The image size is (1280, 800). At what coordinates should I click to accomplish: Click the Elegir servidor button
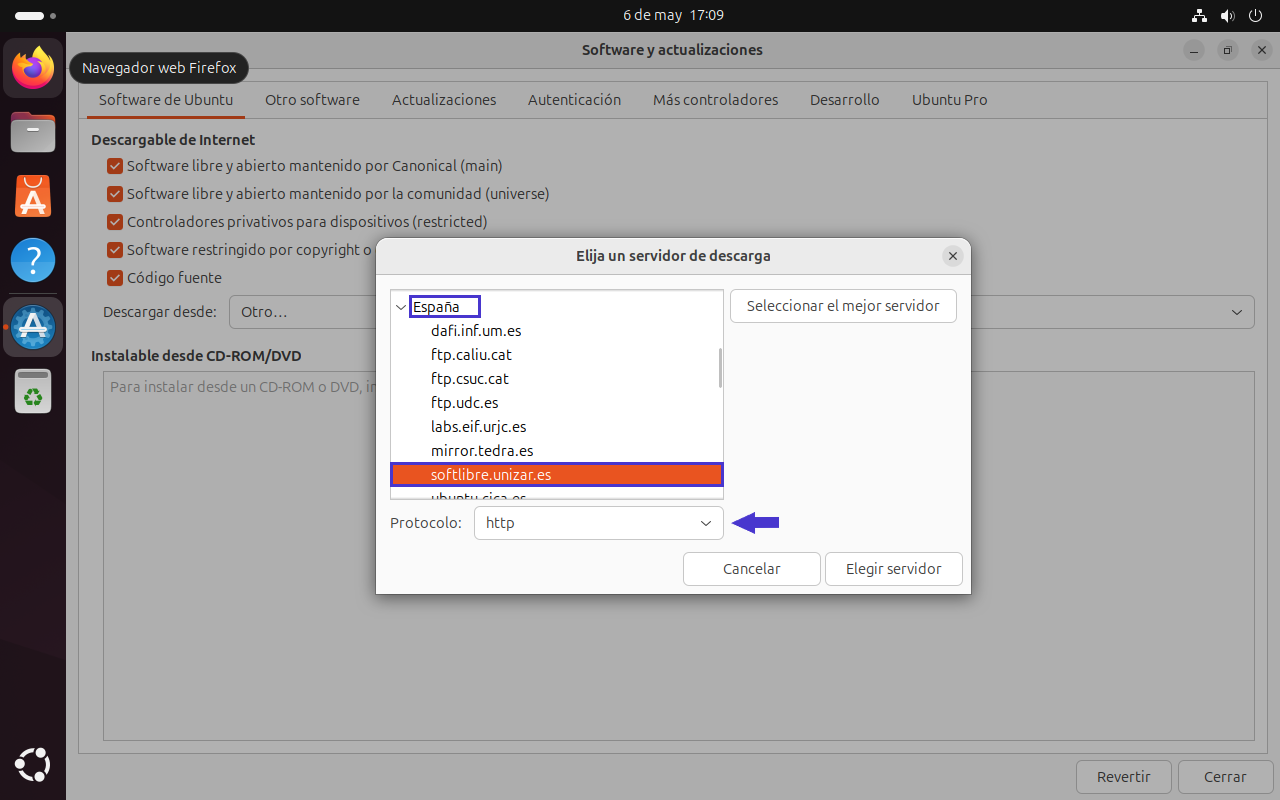894,569
